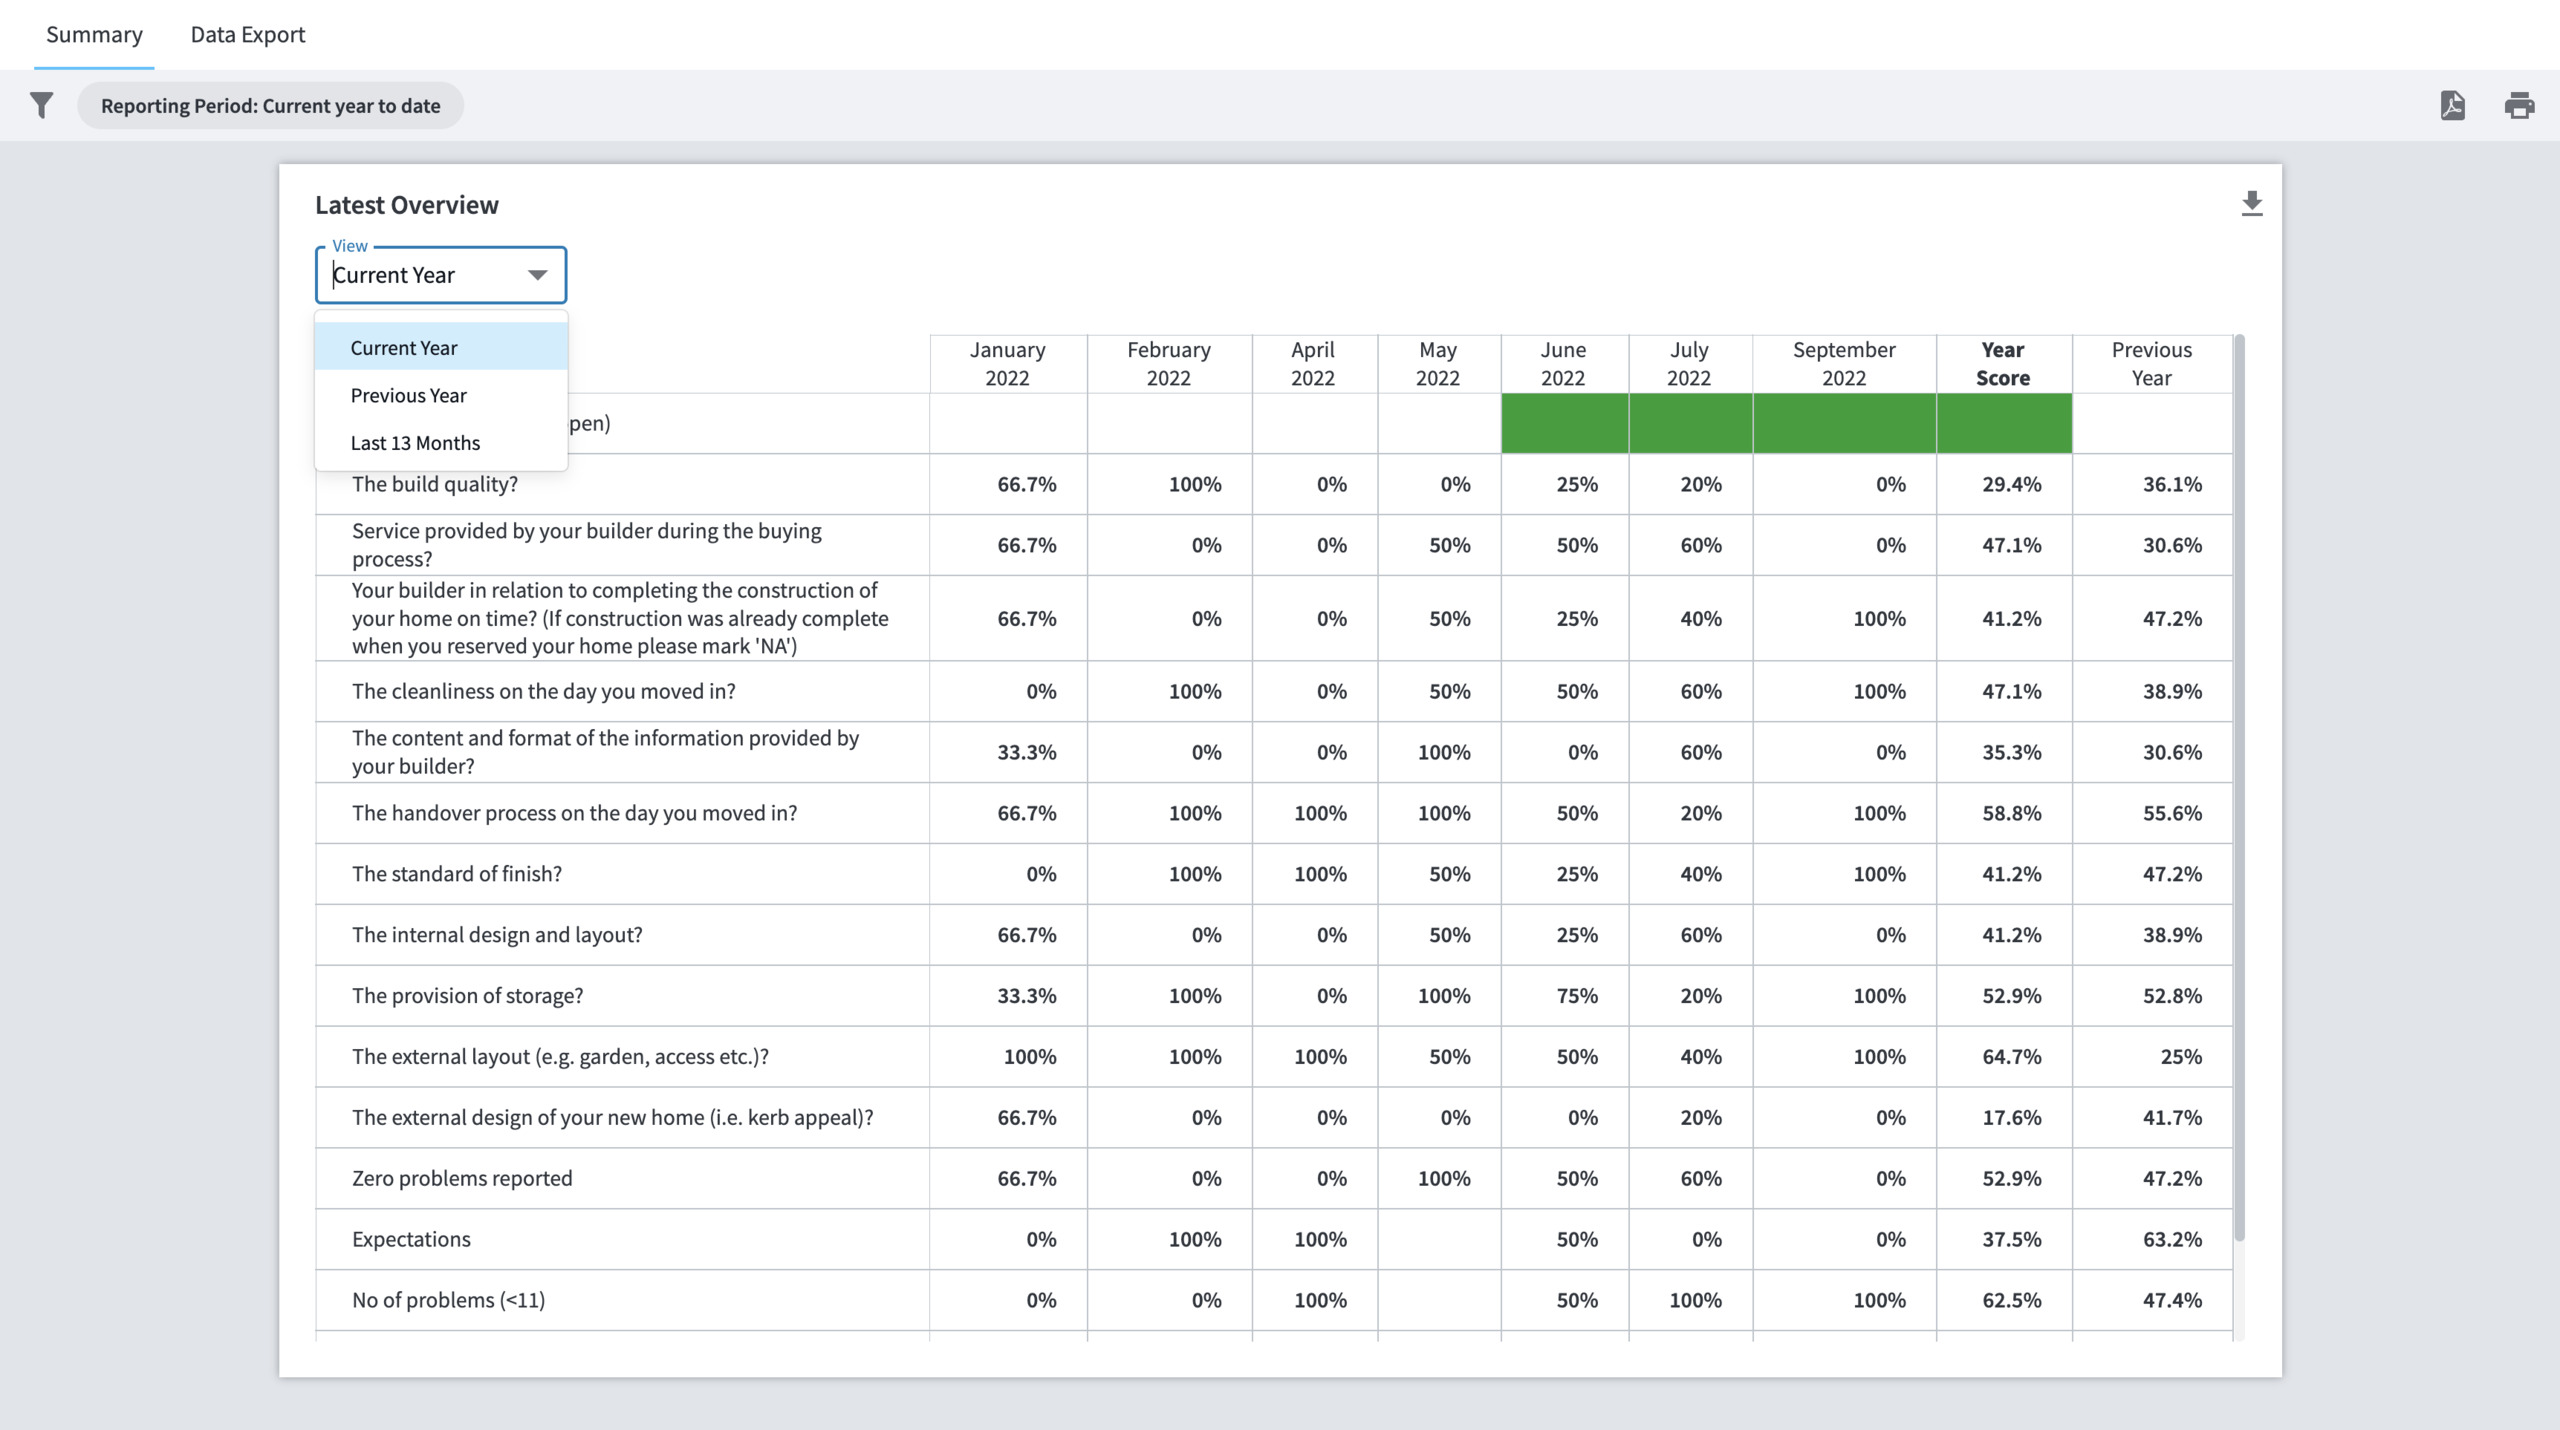This screenshot has width=2560, height=1430.
Task: Click the Latest Overview heading
Action: 406,204
